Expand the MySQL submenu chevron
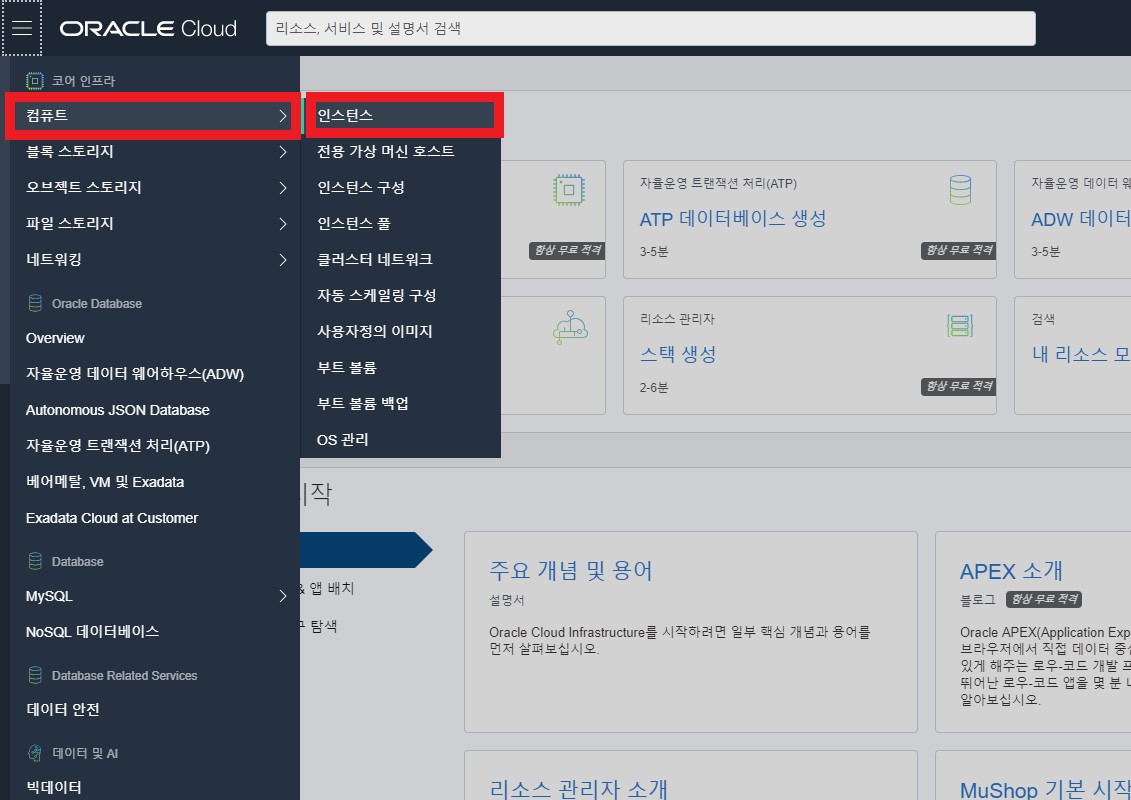The height and width of the screenshot is (800, 1131). tap(283, 596)
